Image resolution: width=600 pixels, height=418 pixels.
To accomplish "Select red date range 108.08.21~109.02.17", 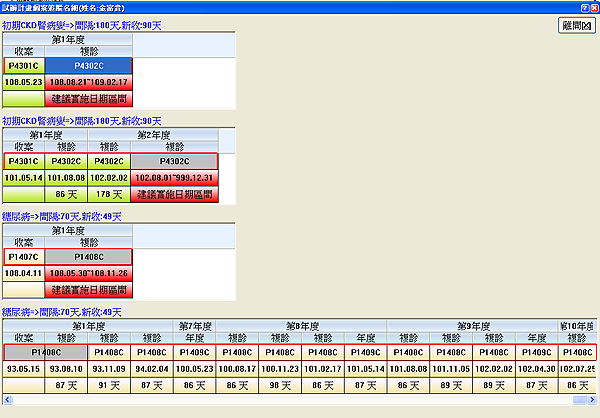I will coord(89,83).
